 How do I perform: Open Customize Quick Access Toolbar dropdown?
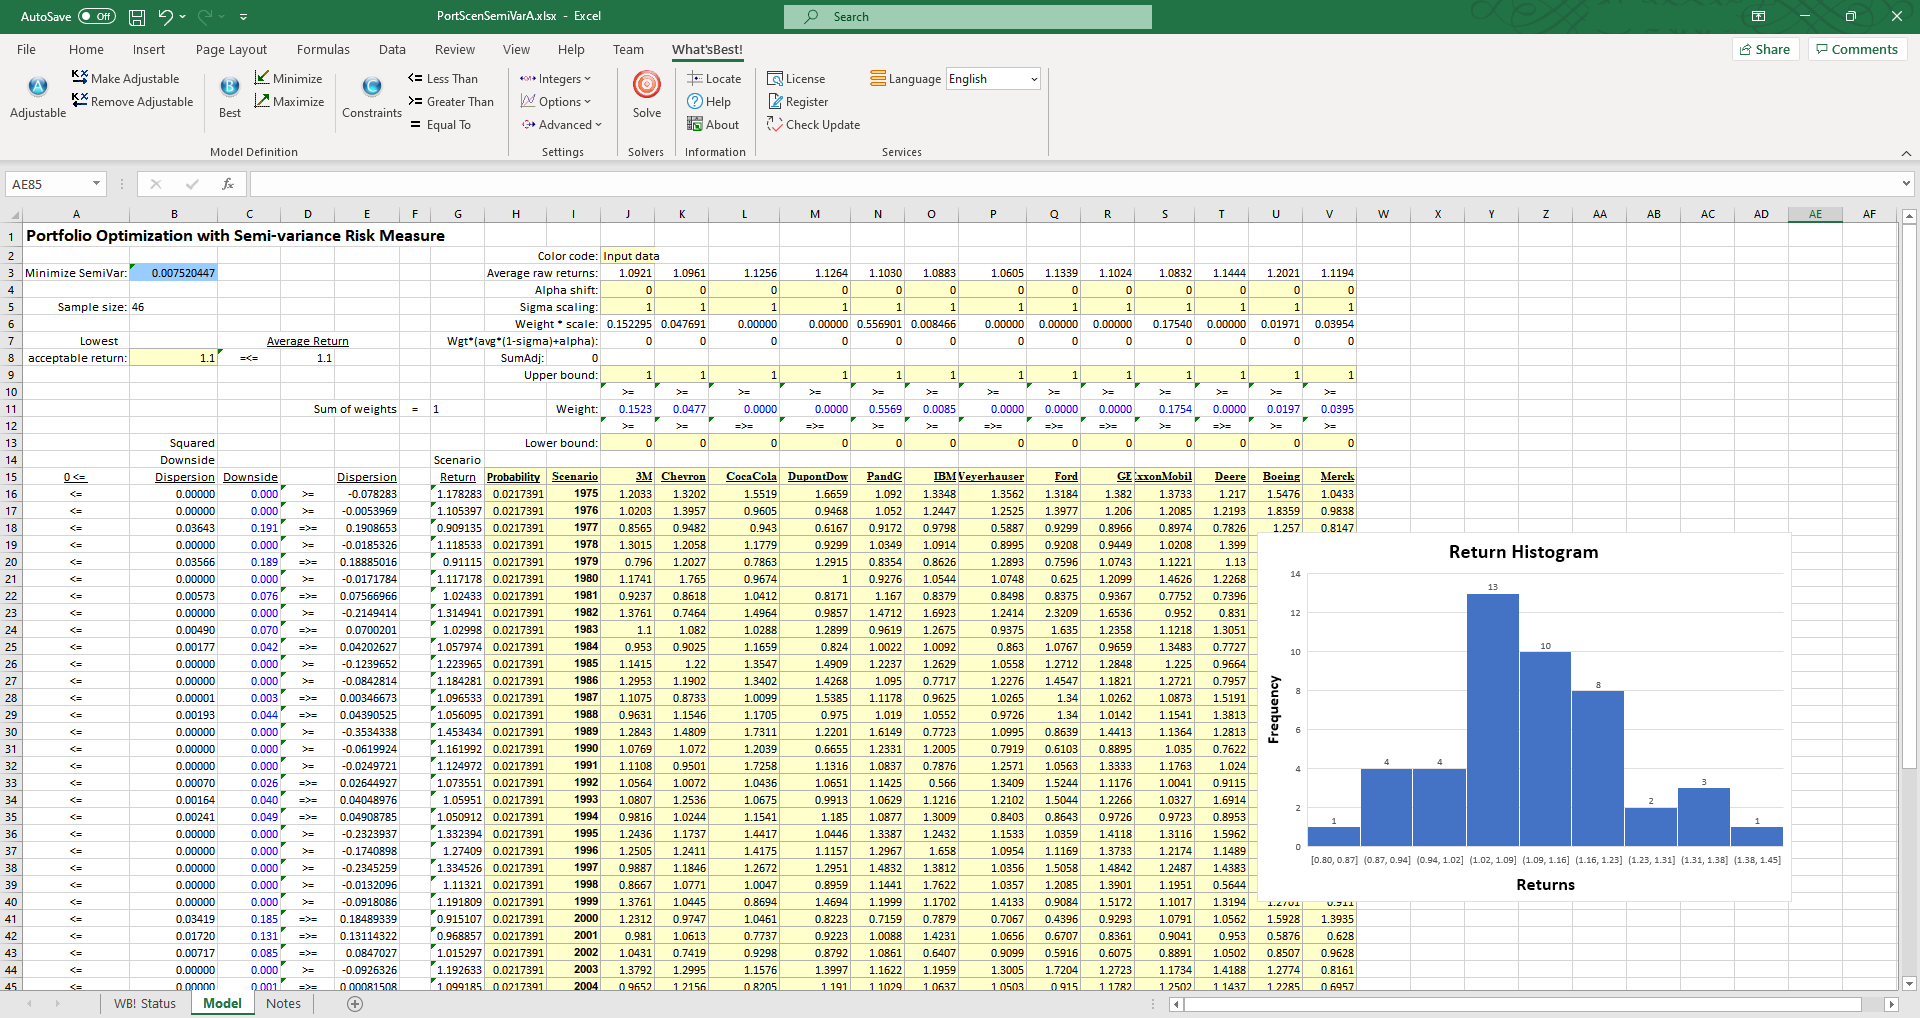tap(244, 16)
